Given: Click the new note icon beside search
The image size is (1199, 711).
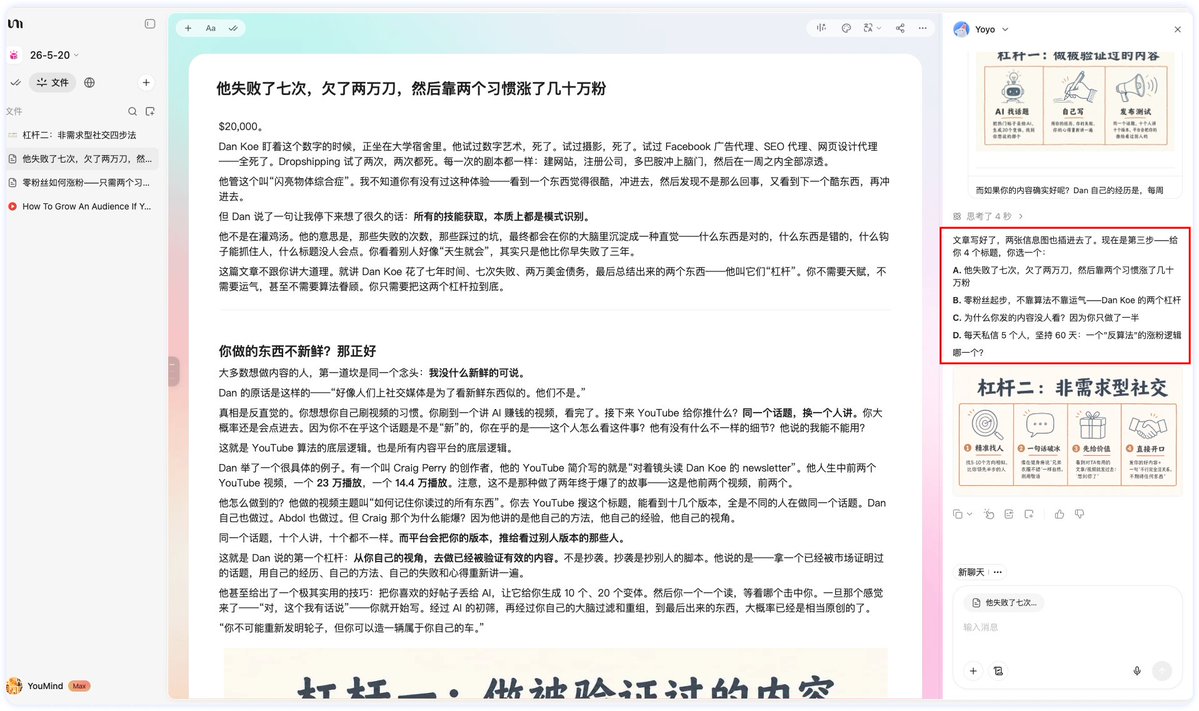Looking at the screenshot, I should click(x=150, y=112).
